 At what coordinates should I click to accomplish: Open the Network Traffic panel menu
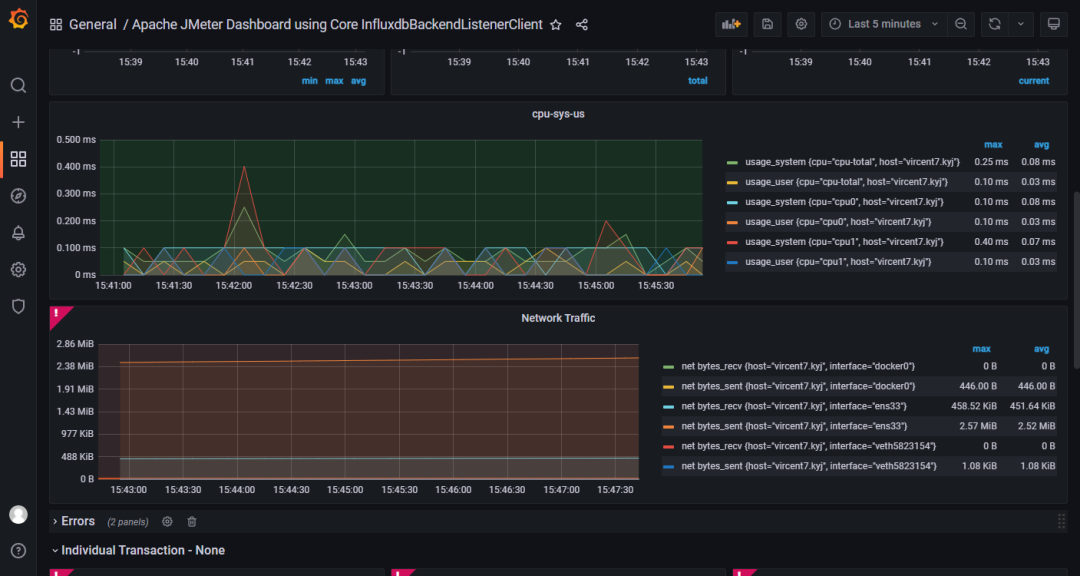click(x=558, y=318)
